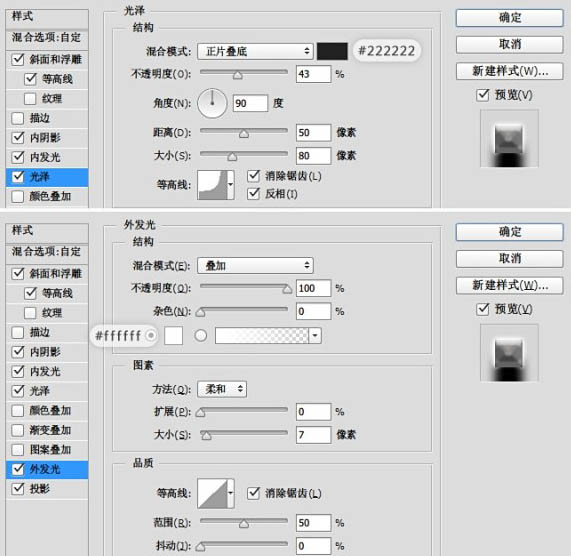Expand the gradient picker arrow in 外发光 dialog
Viewport: 571px width, 556px height.
click(315, 335)
